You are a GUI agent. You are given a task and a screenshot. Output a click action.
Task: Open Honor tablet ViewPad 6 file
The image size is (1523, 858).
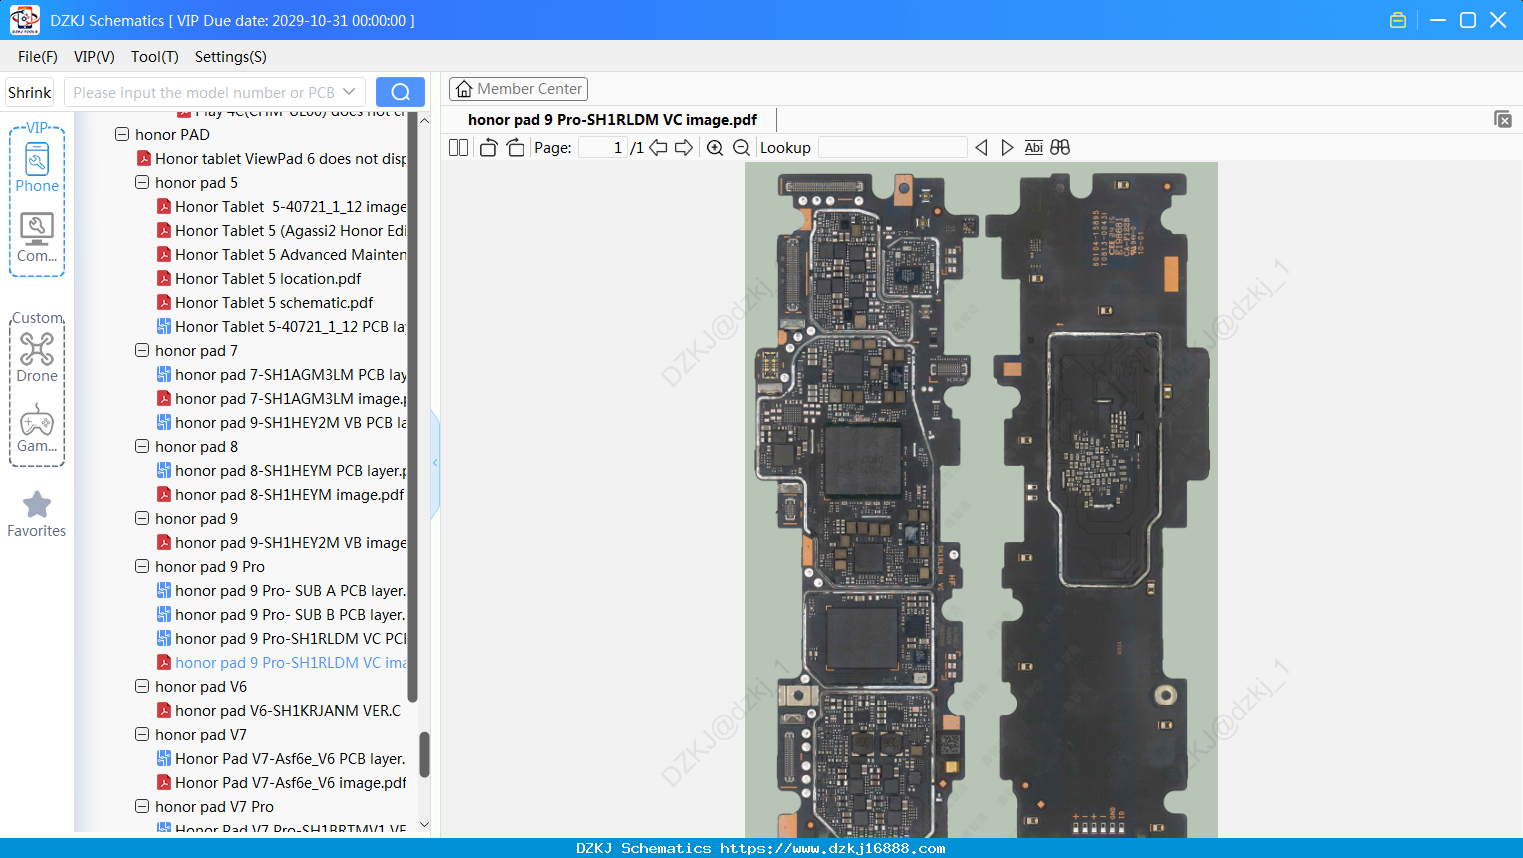(x=271, y=158)
